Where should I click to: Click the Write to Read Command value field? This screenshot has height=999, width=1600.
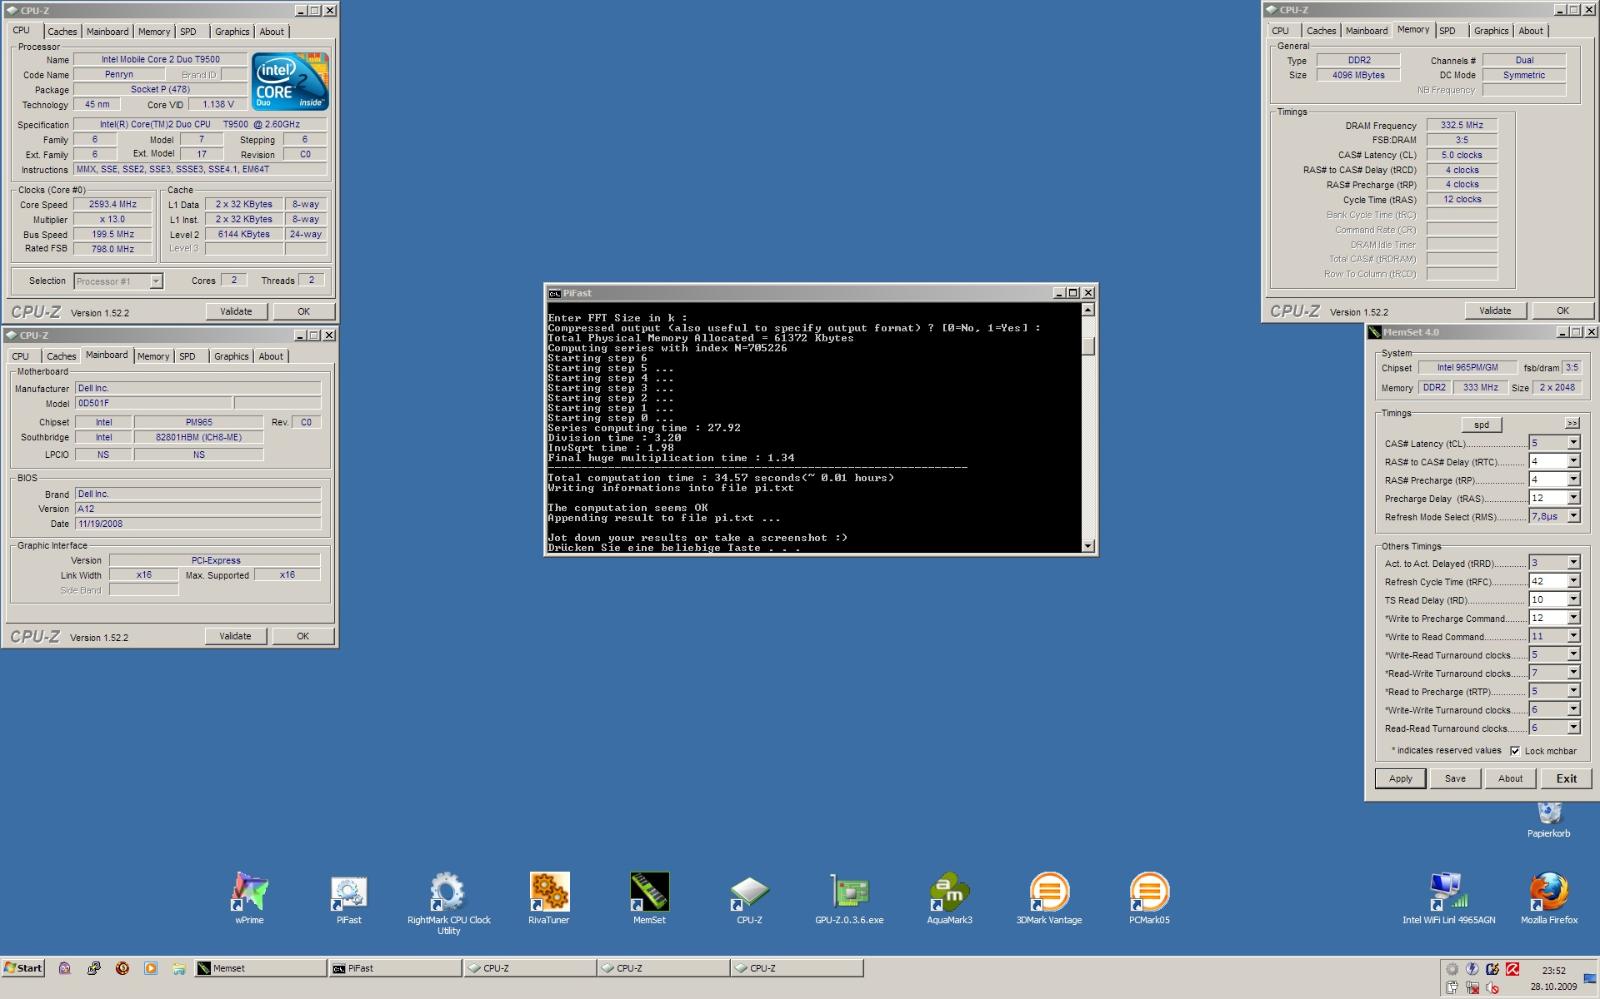coord(1547,637)
